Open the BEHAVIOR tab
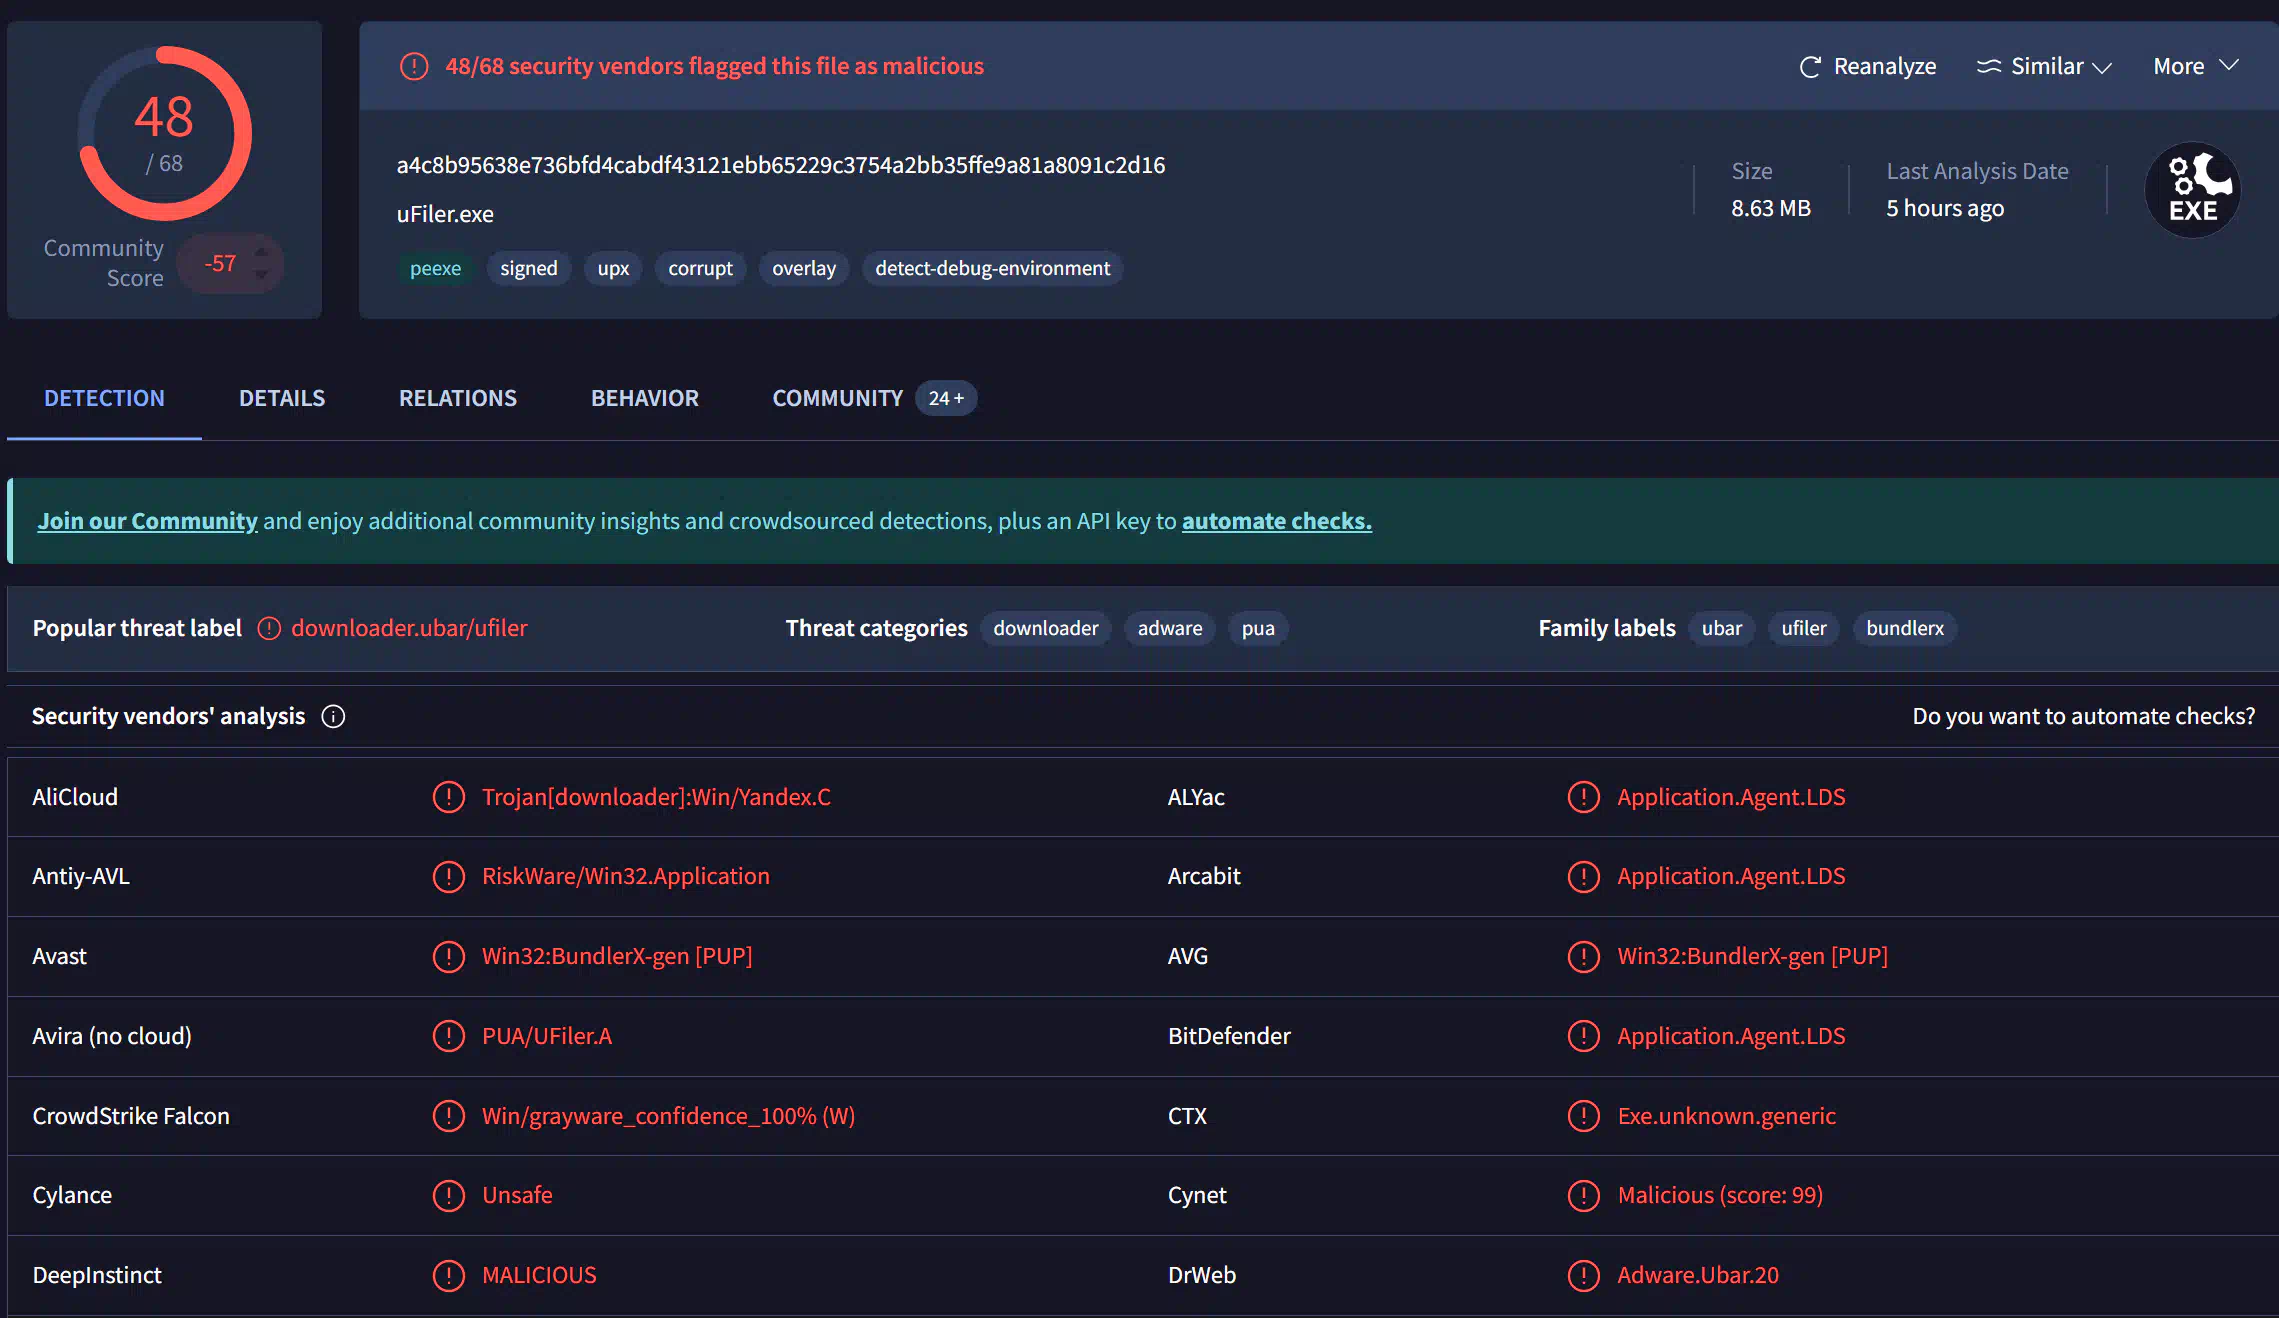Image resolution: width=2279 pixels, height=1318 pixels. tap(644, 398)
